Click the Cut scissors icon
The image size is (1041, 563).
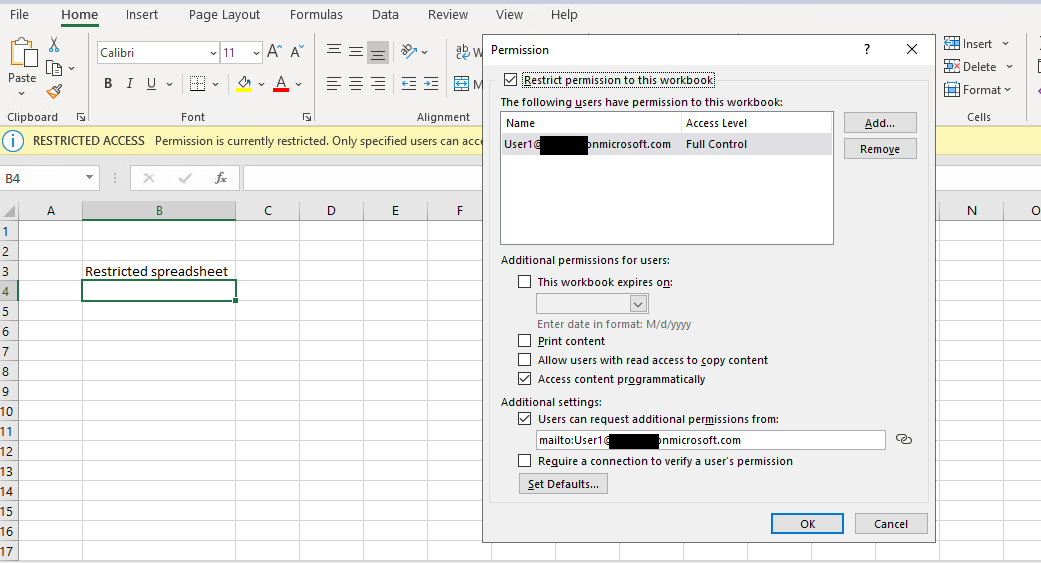(54, 44)
